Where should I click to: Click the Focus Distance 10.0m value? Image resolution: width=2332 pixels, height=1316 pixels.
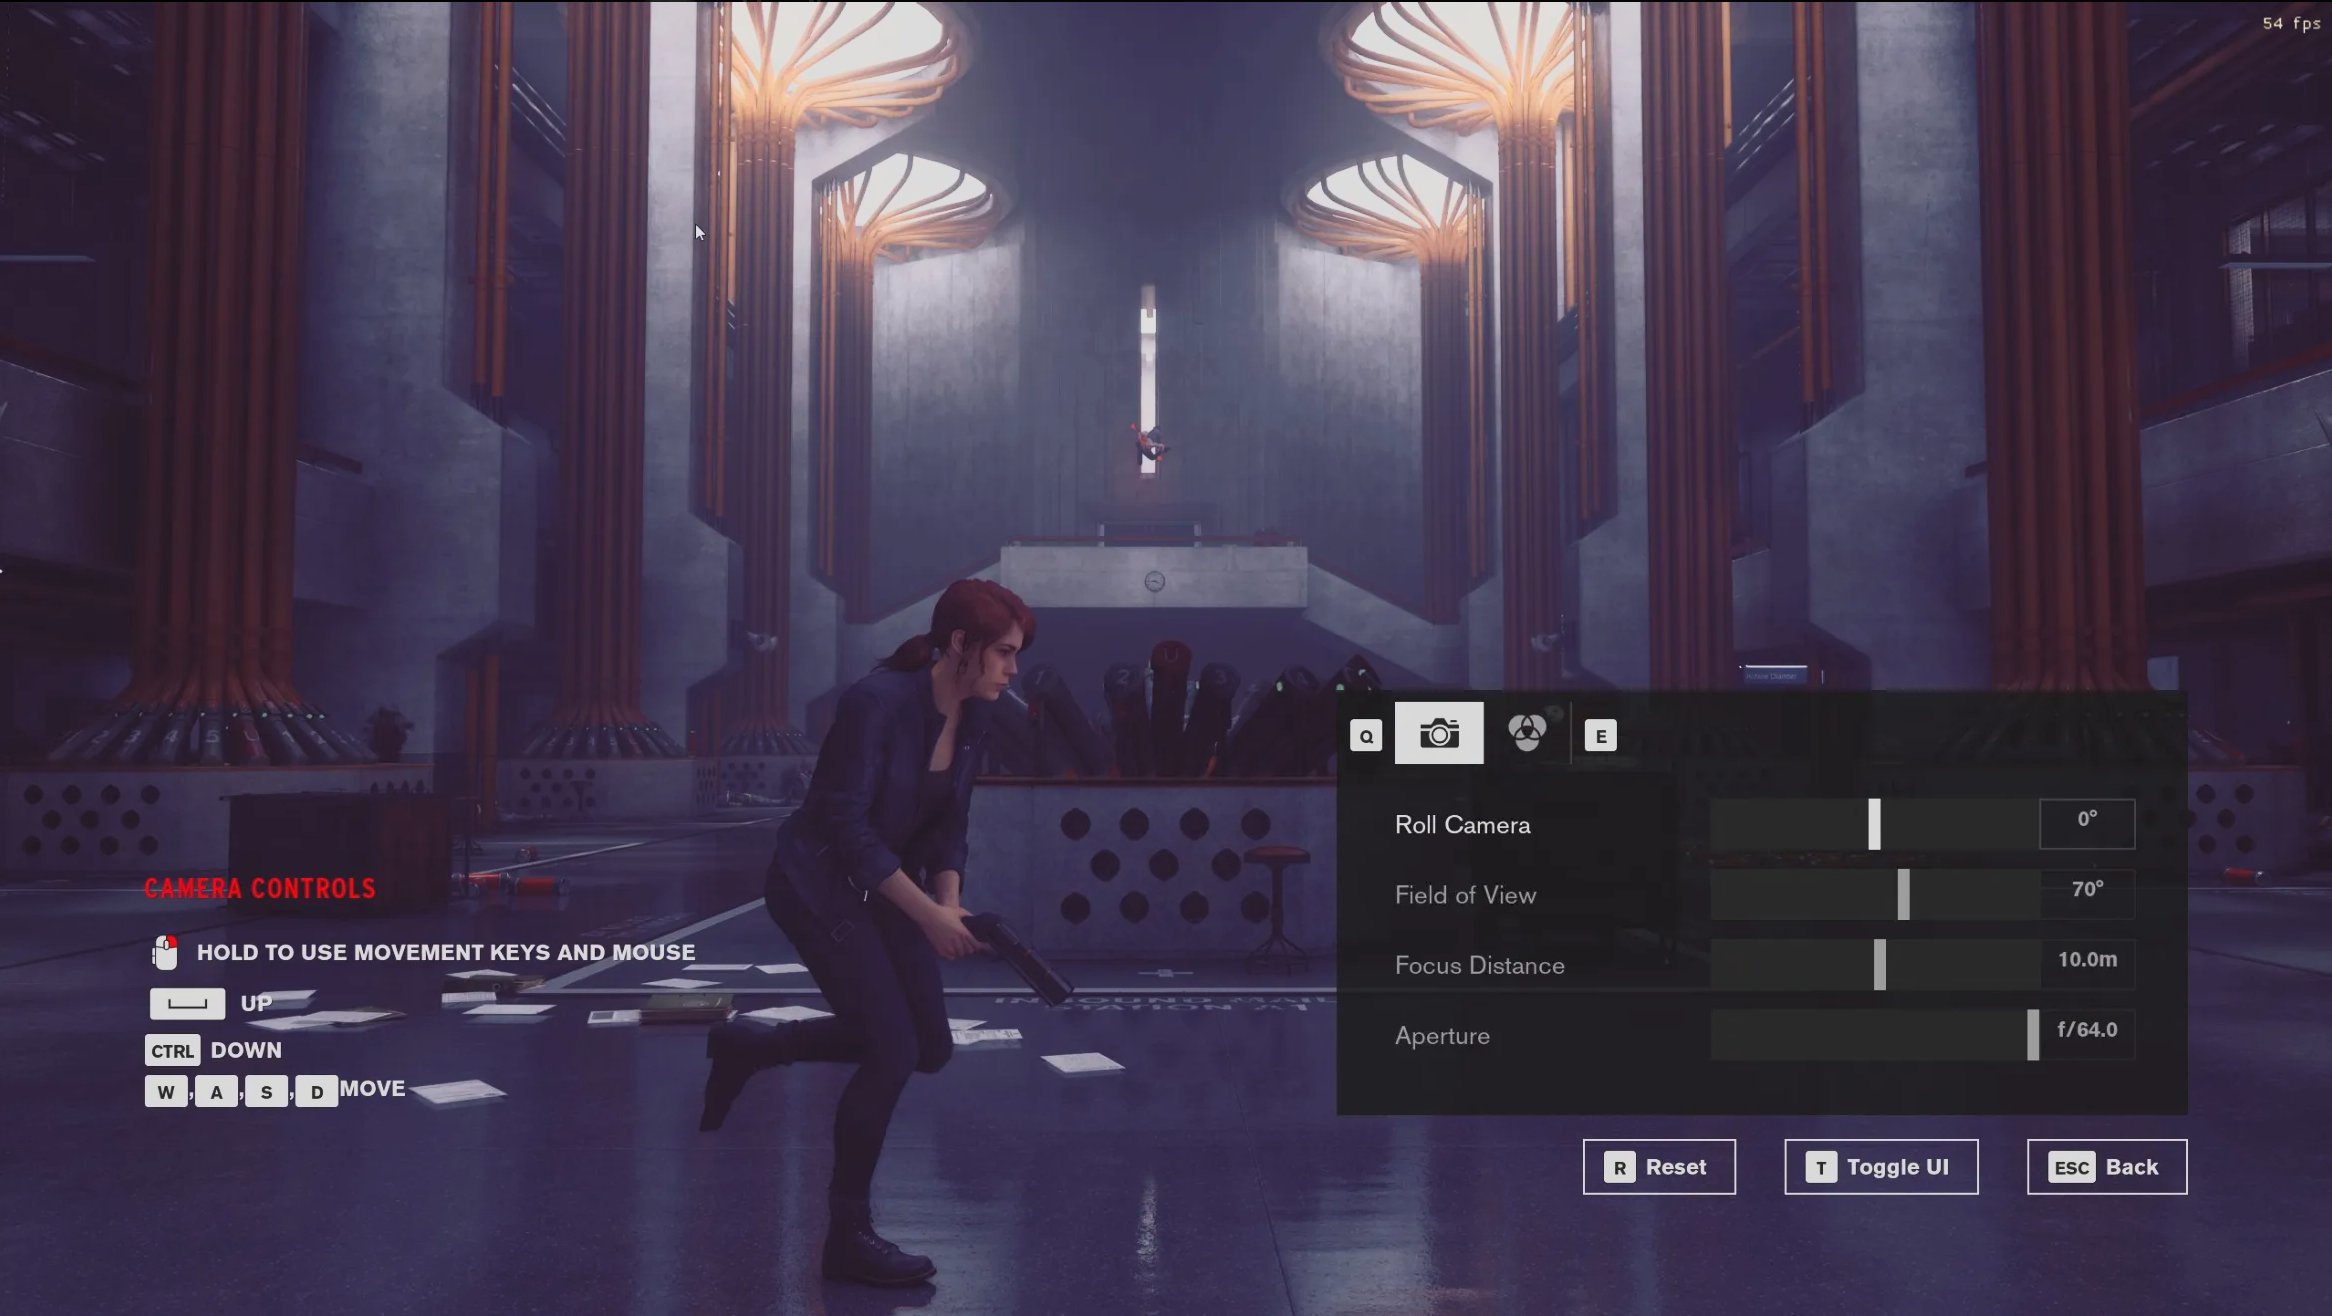pyautogui.click(x=2087, y=959)
